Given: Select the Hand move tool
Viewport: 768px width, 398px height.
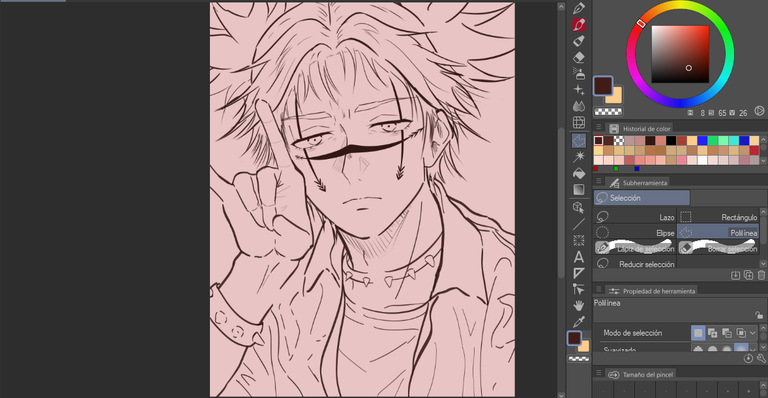Looking at the screenshot, I should (578, 305).
